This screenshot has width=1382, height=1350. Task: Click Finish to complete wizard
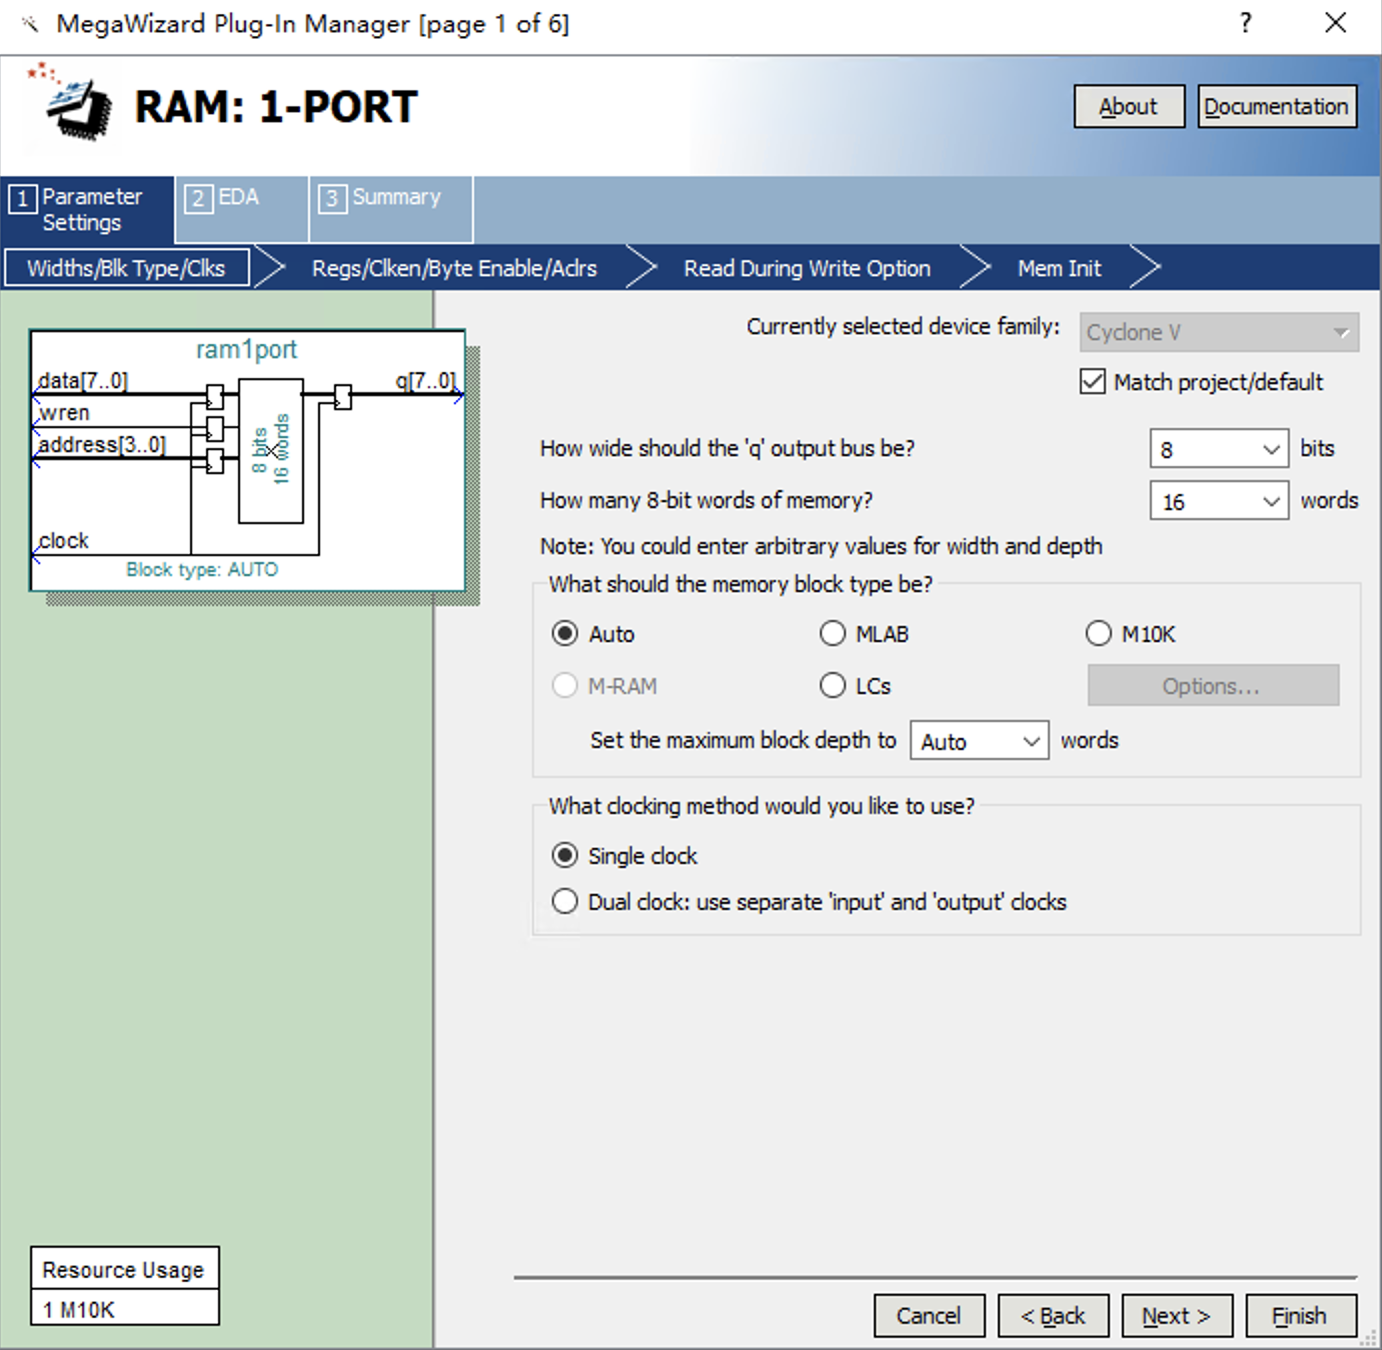tap(1301, 1316)
